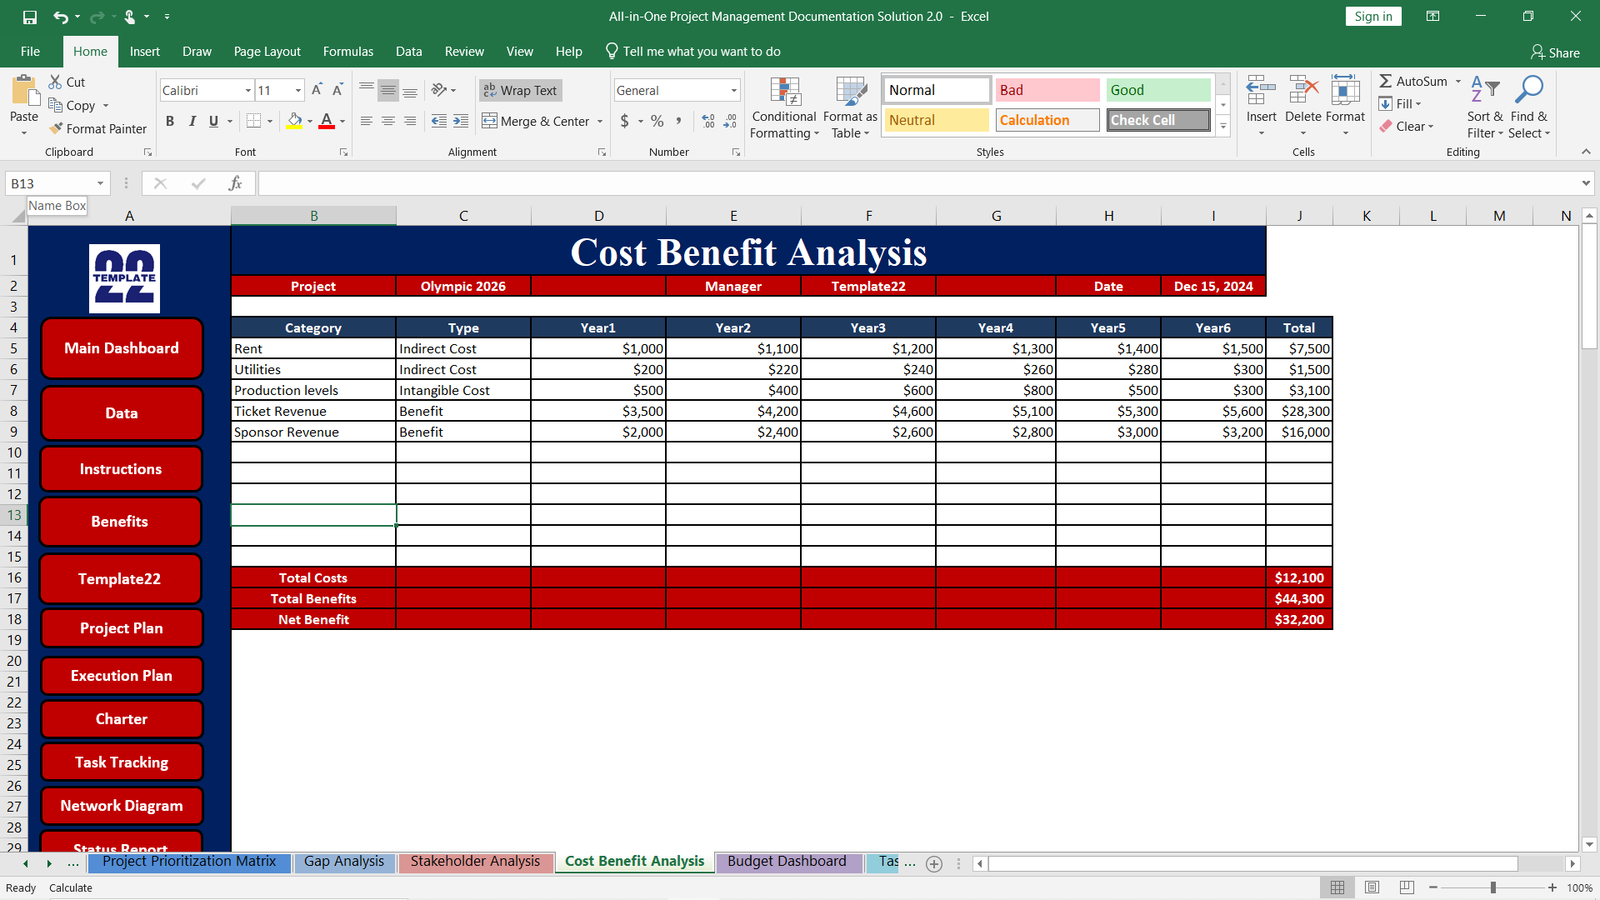Click the Increase Decimal icon
The height and width of the screenshot is (900, 1600).
point(708,121)
